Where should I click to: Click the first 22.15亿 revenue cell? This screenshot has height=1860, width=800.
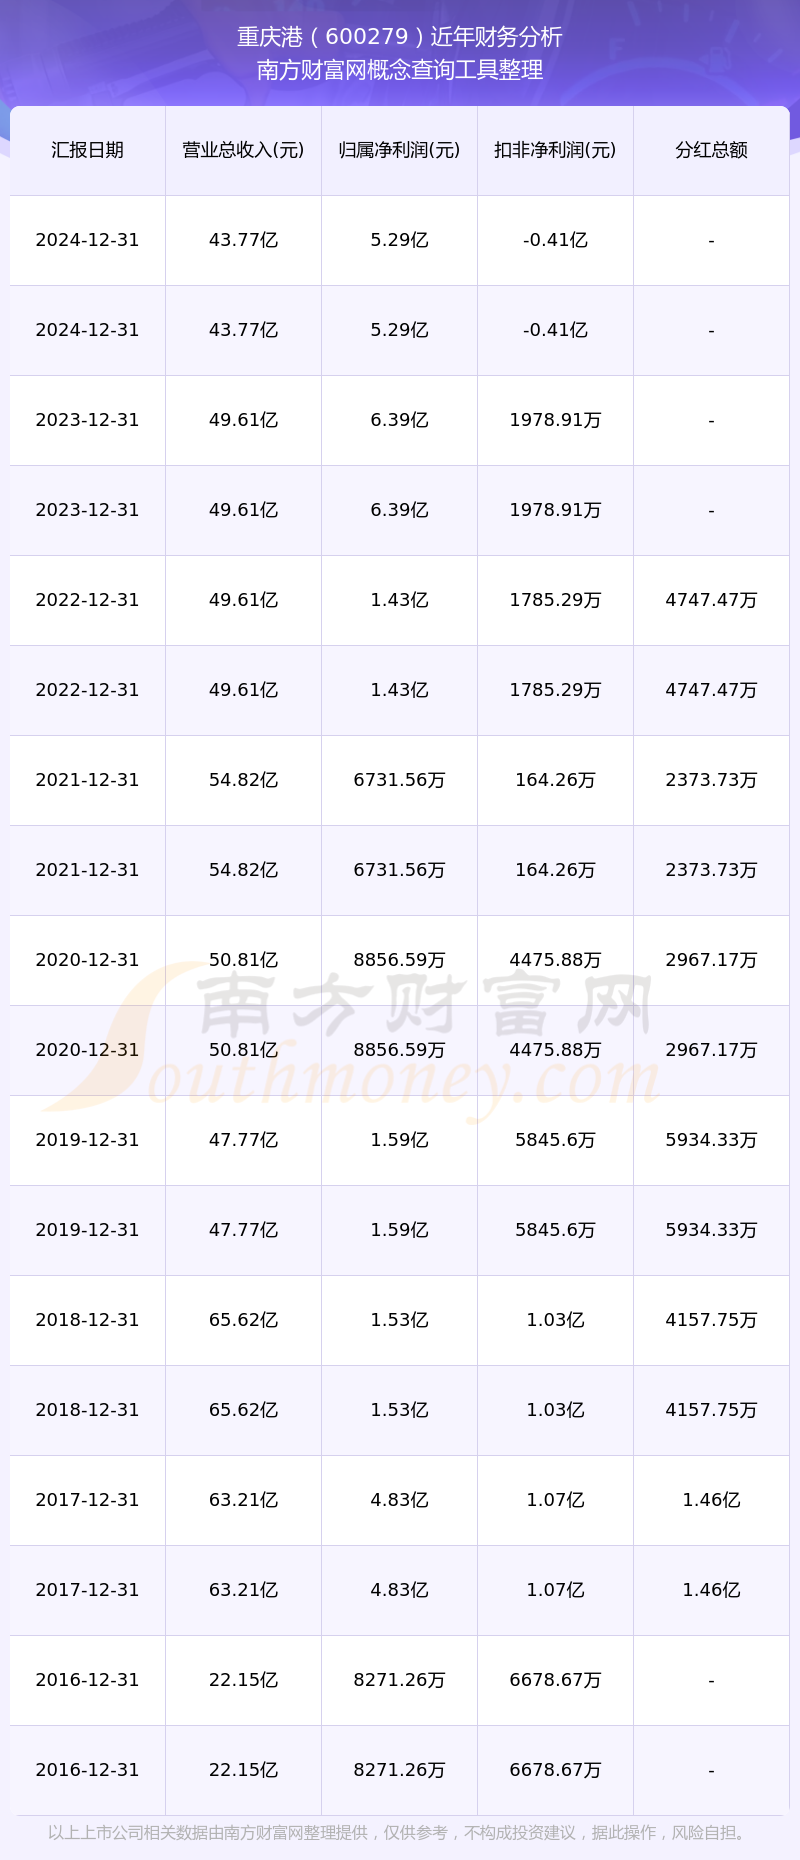(243, 1680)
